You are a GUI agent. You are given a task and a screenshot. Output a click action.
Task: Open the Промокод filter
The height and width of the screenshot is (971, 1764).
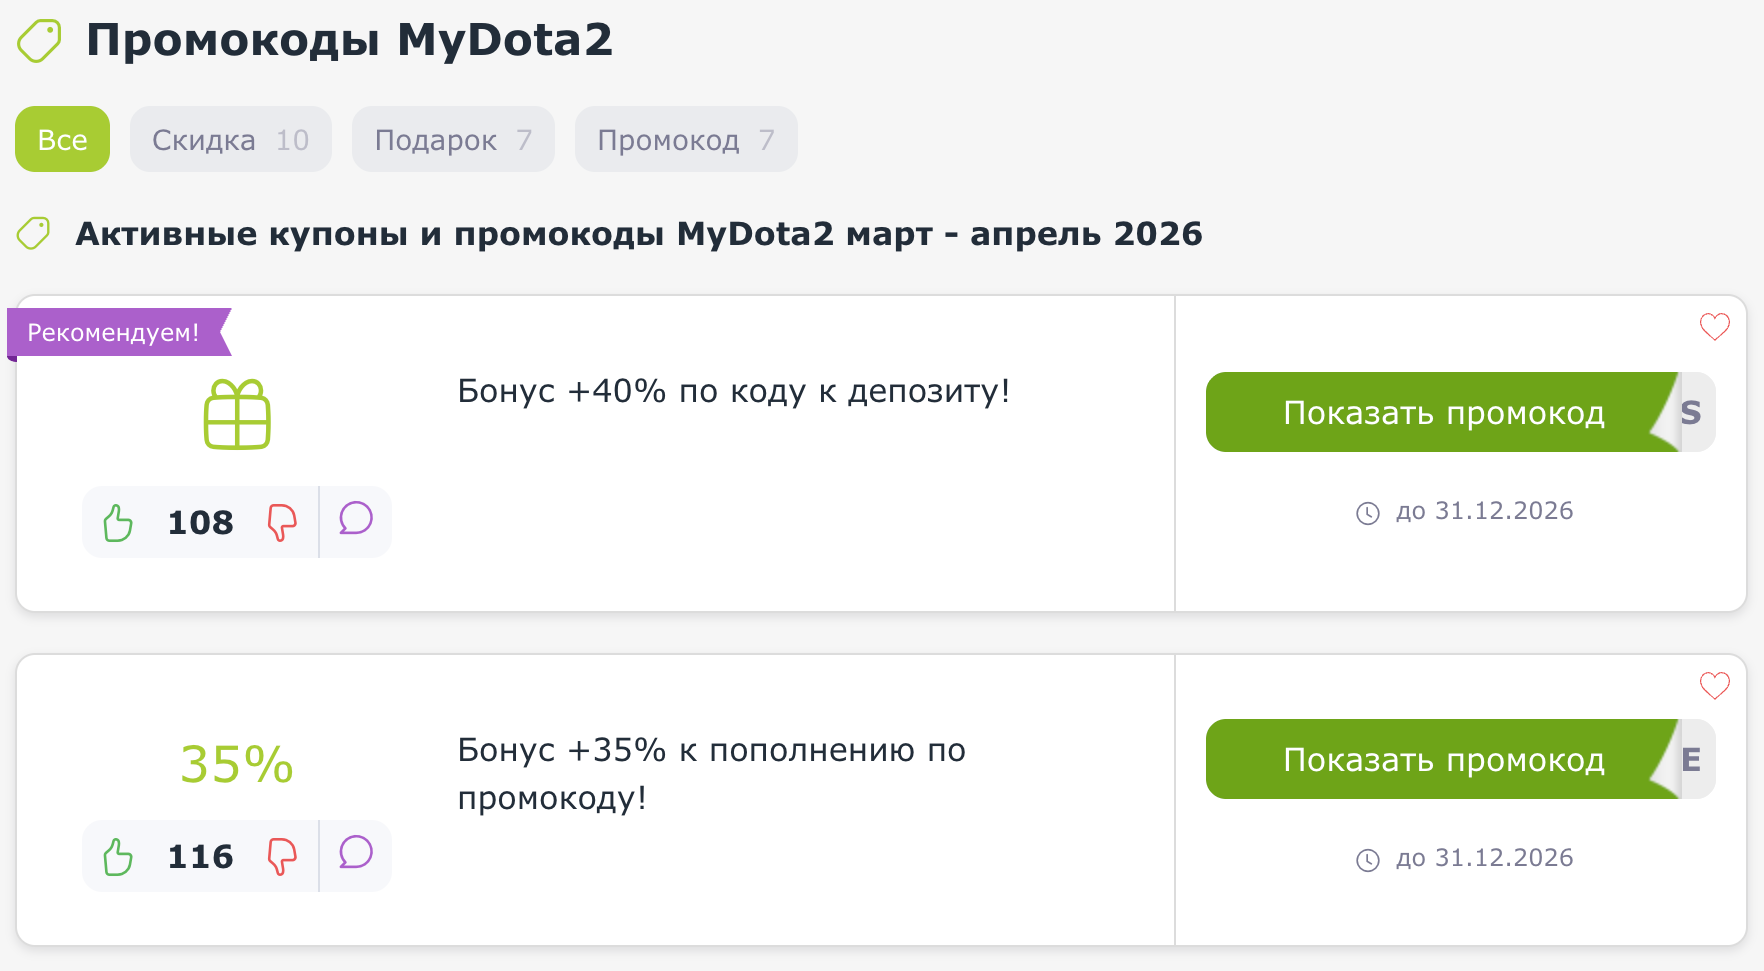685,139
